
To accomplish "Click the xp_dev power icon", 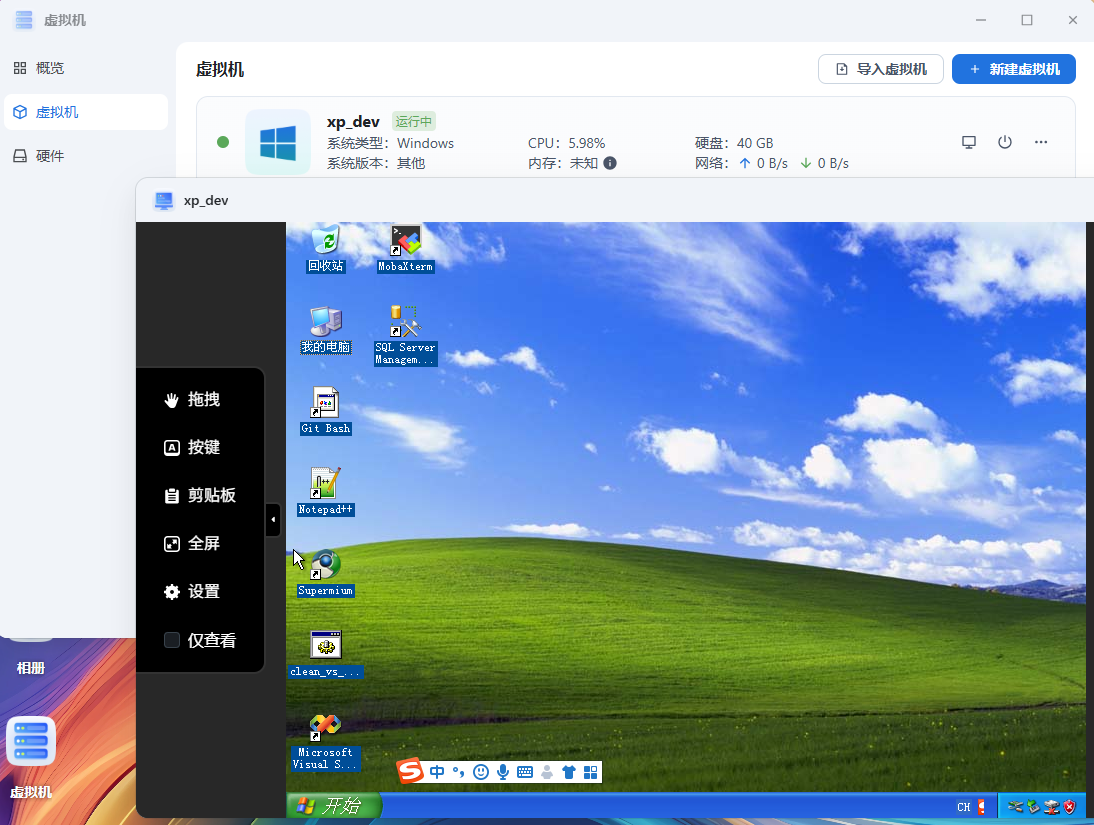I will (x=1005, y=142).
